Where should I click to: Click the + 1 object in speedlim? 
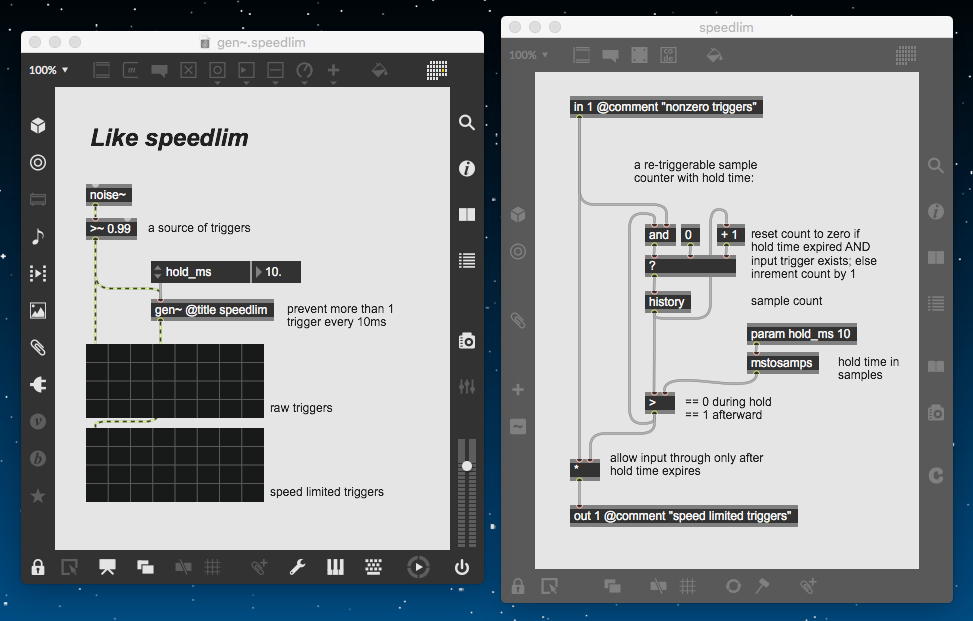729,235
